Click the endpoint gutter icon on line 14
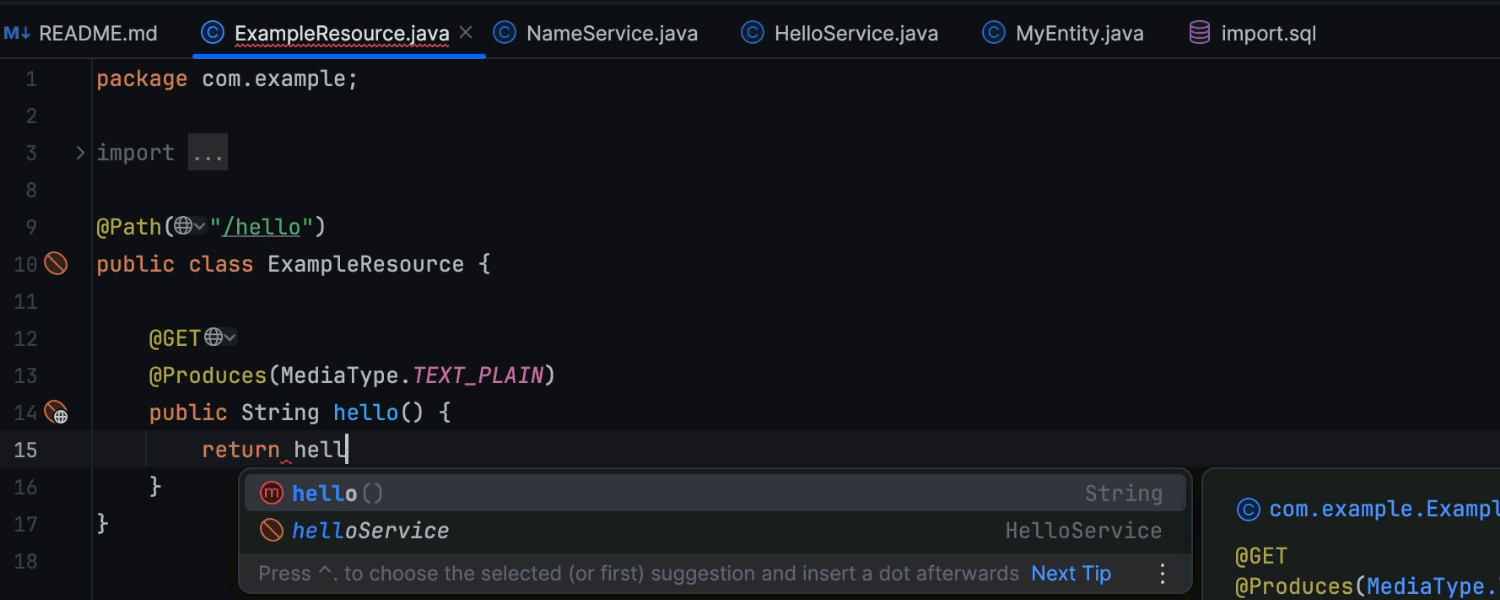This screenshot has height=600, width=1500. coord(56,412)
